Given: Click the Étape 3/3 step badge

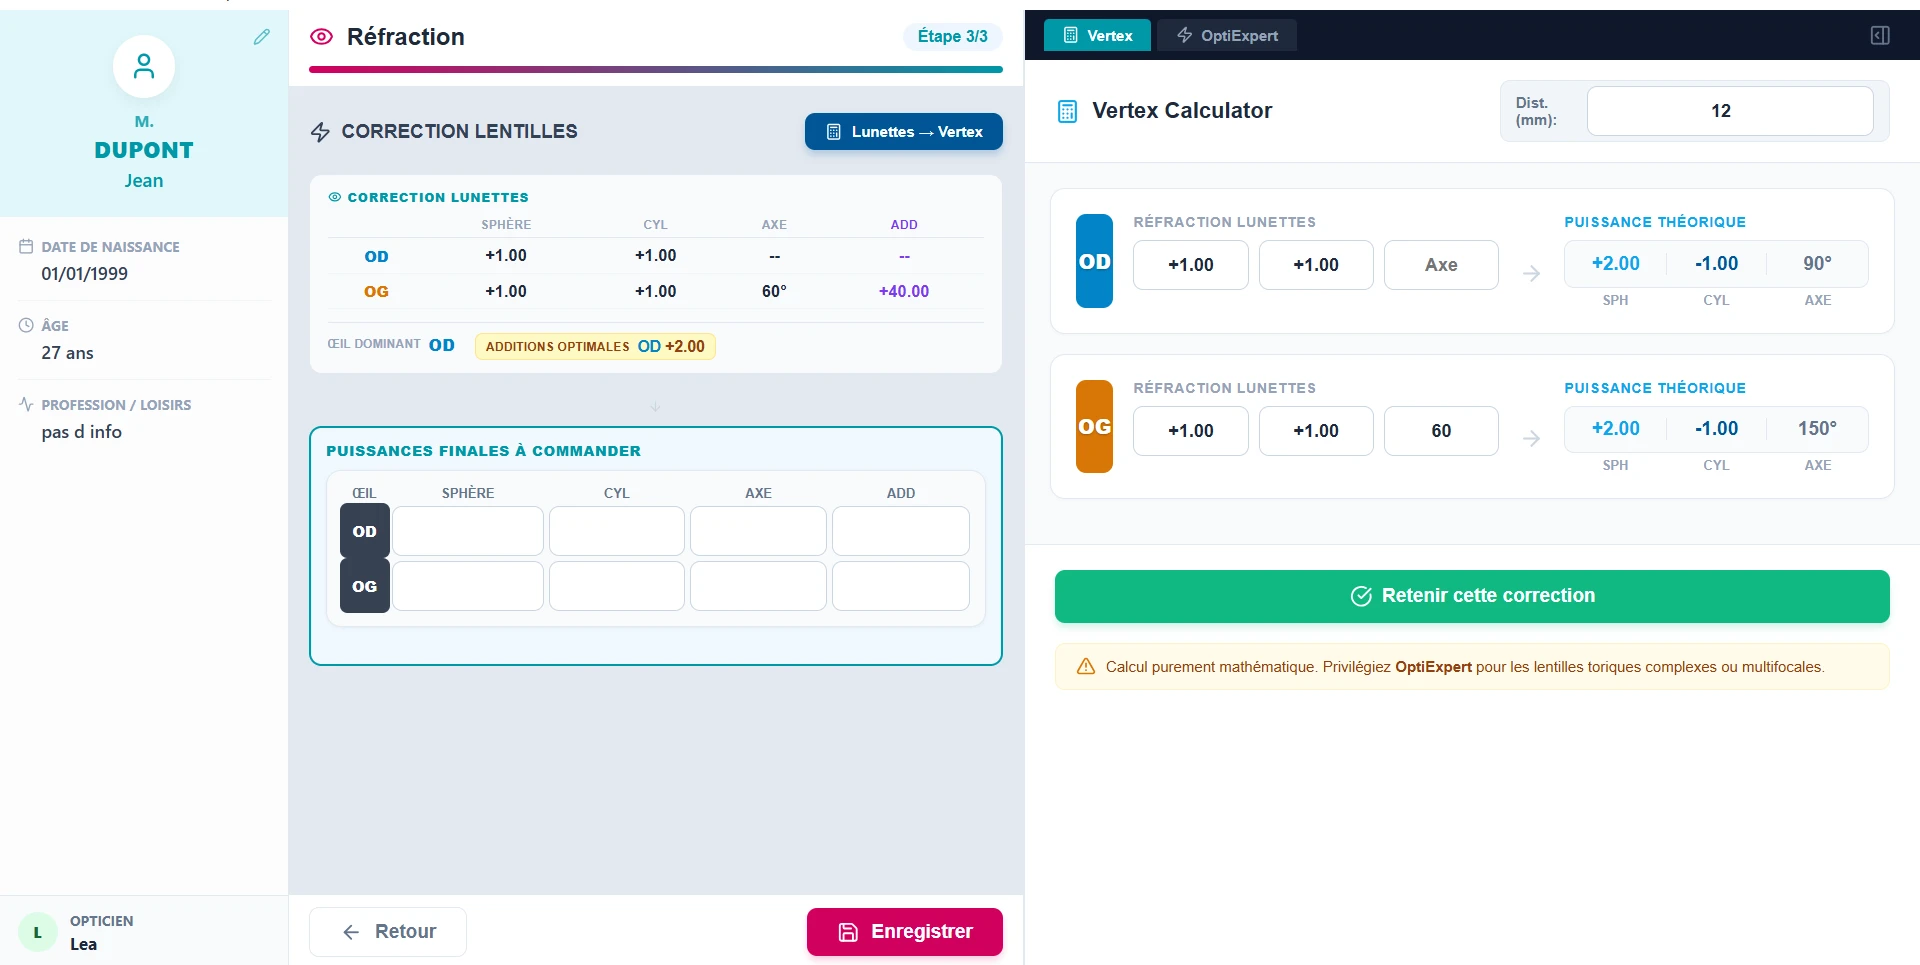Looking at the screenshot, I should click(952, 37).
